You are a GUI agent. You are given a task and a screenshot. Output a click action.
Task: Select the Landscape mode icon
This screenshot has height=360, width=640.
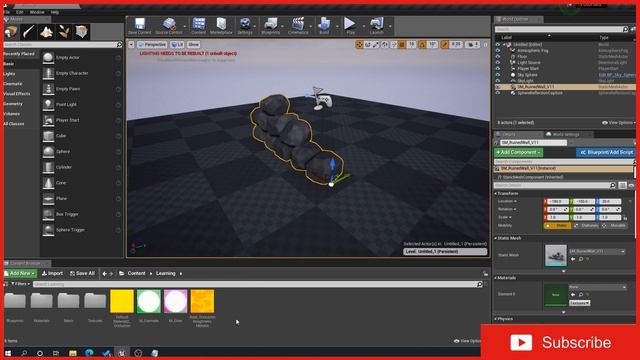tap(46, 32)
